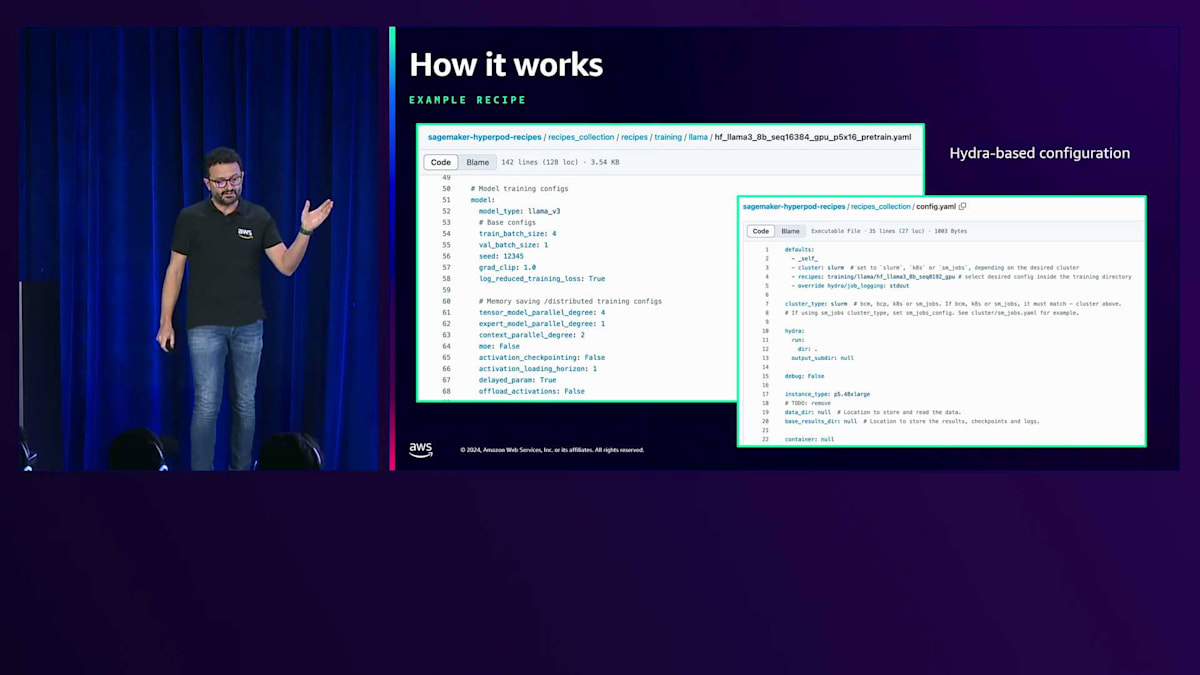Click the 'delayed_param: True' line

click(x=518, y=380)
